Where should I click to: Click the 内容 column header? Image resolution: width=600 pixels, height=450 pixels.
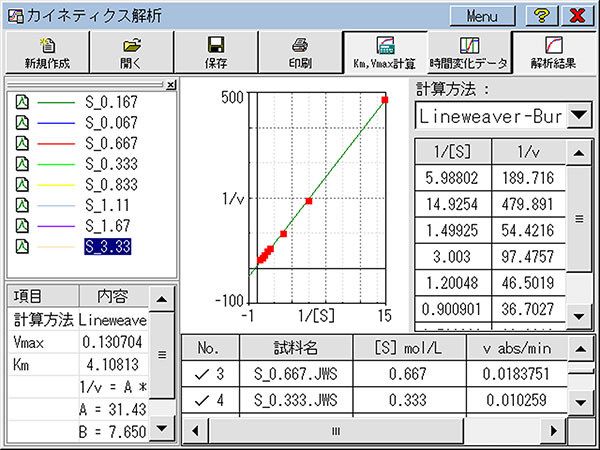(x=113, y=296)
